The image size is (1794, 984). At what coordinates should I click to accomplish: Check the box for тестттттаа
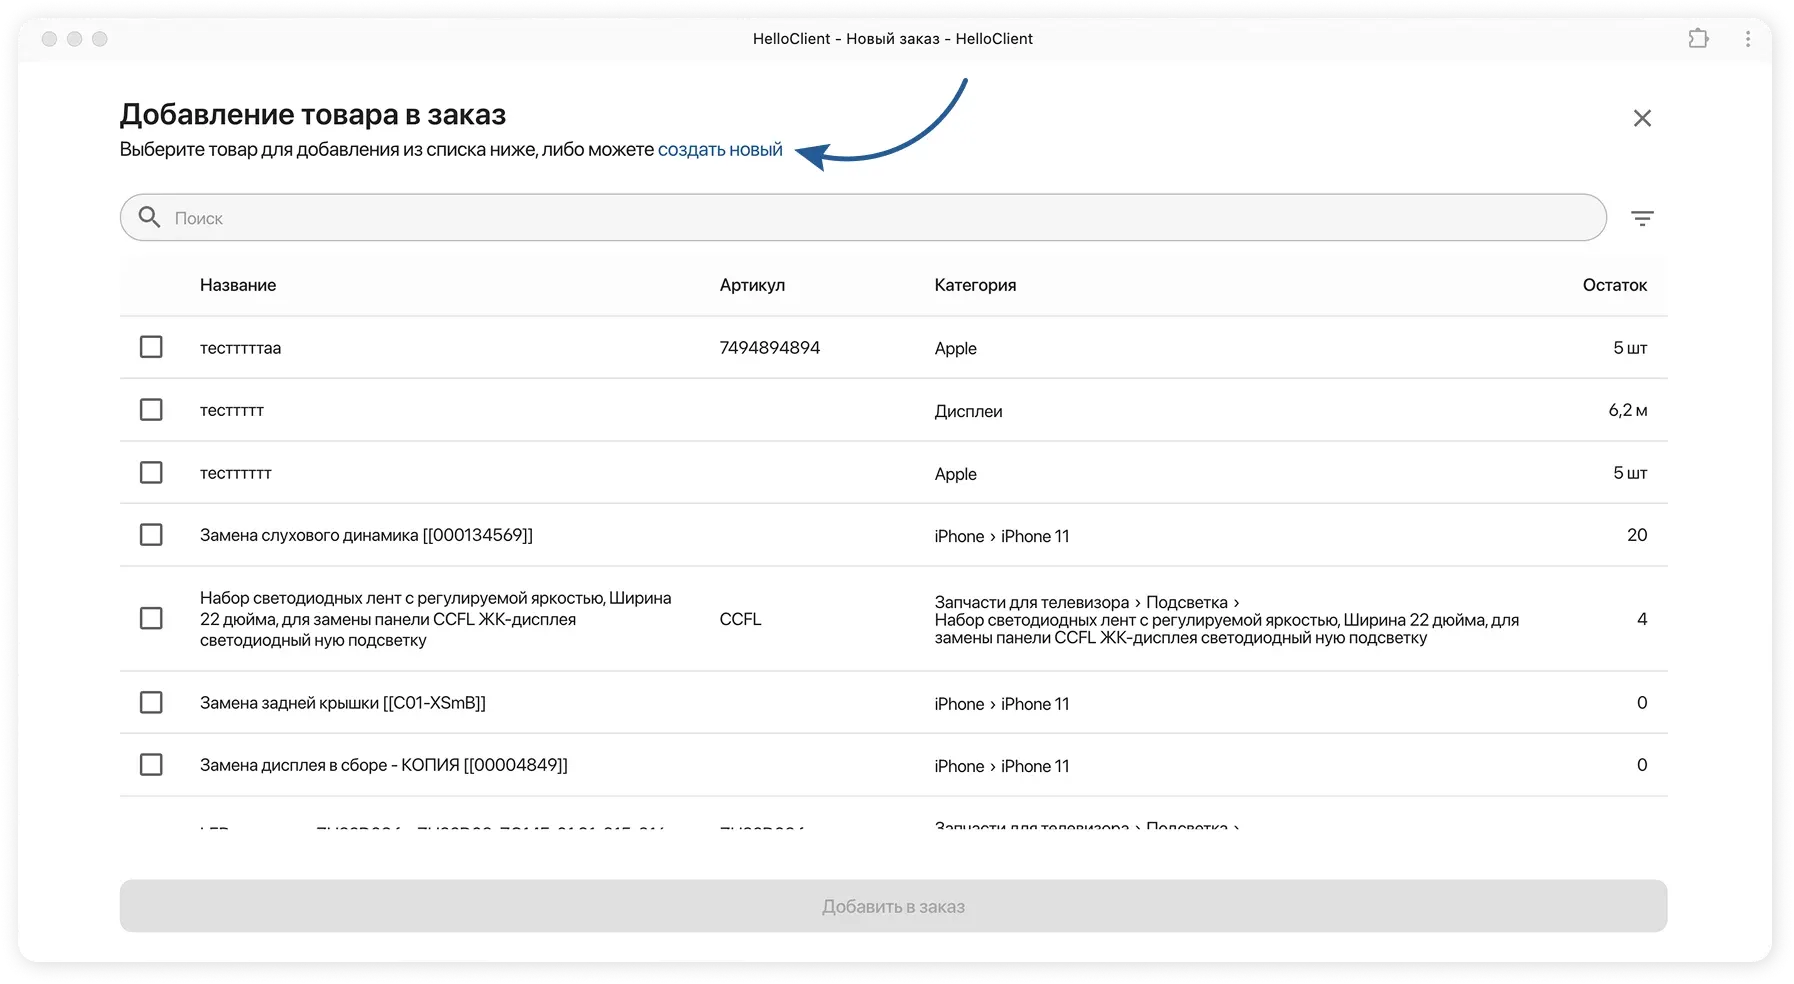pyautogui.click(x=151, y=347)
